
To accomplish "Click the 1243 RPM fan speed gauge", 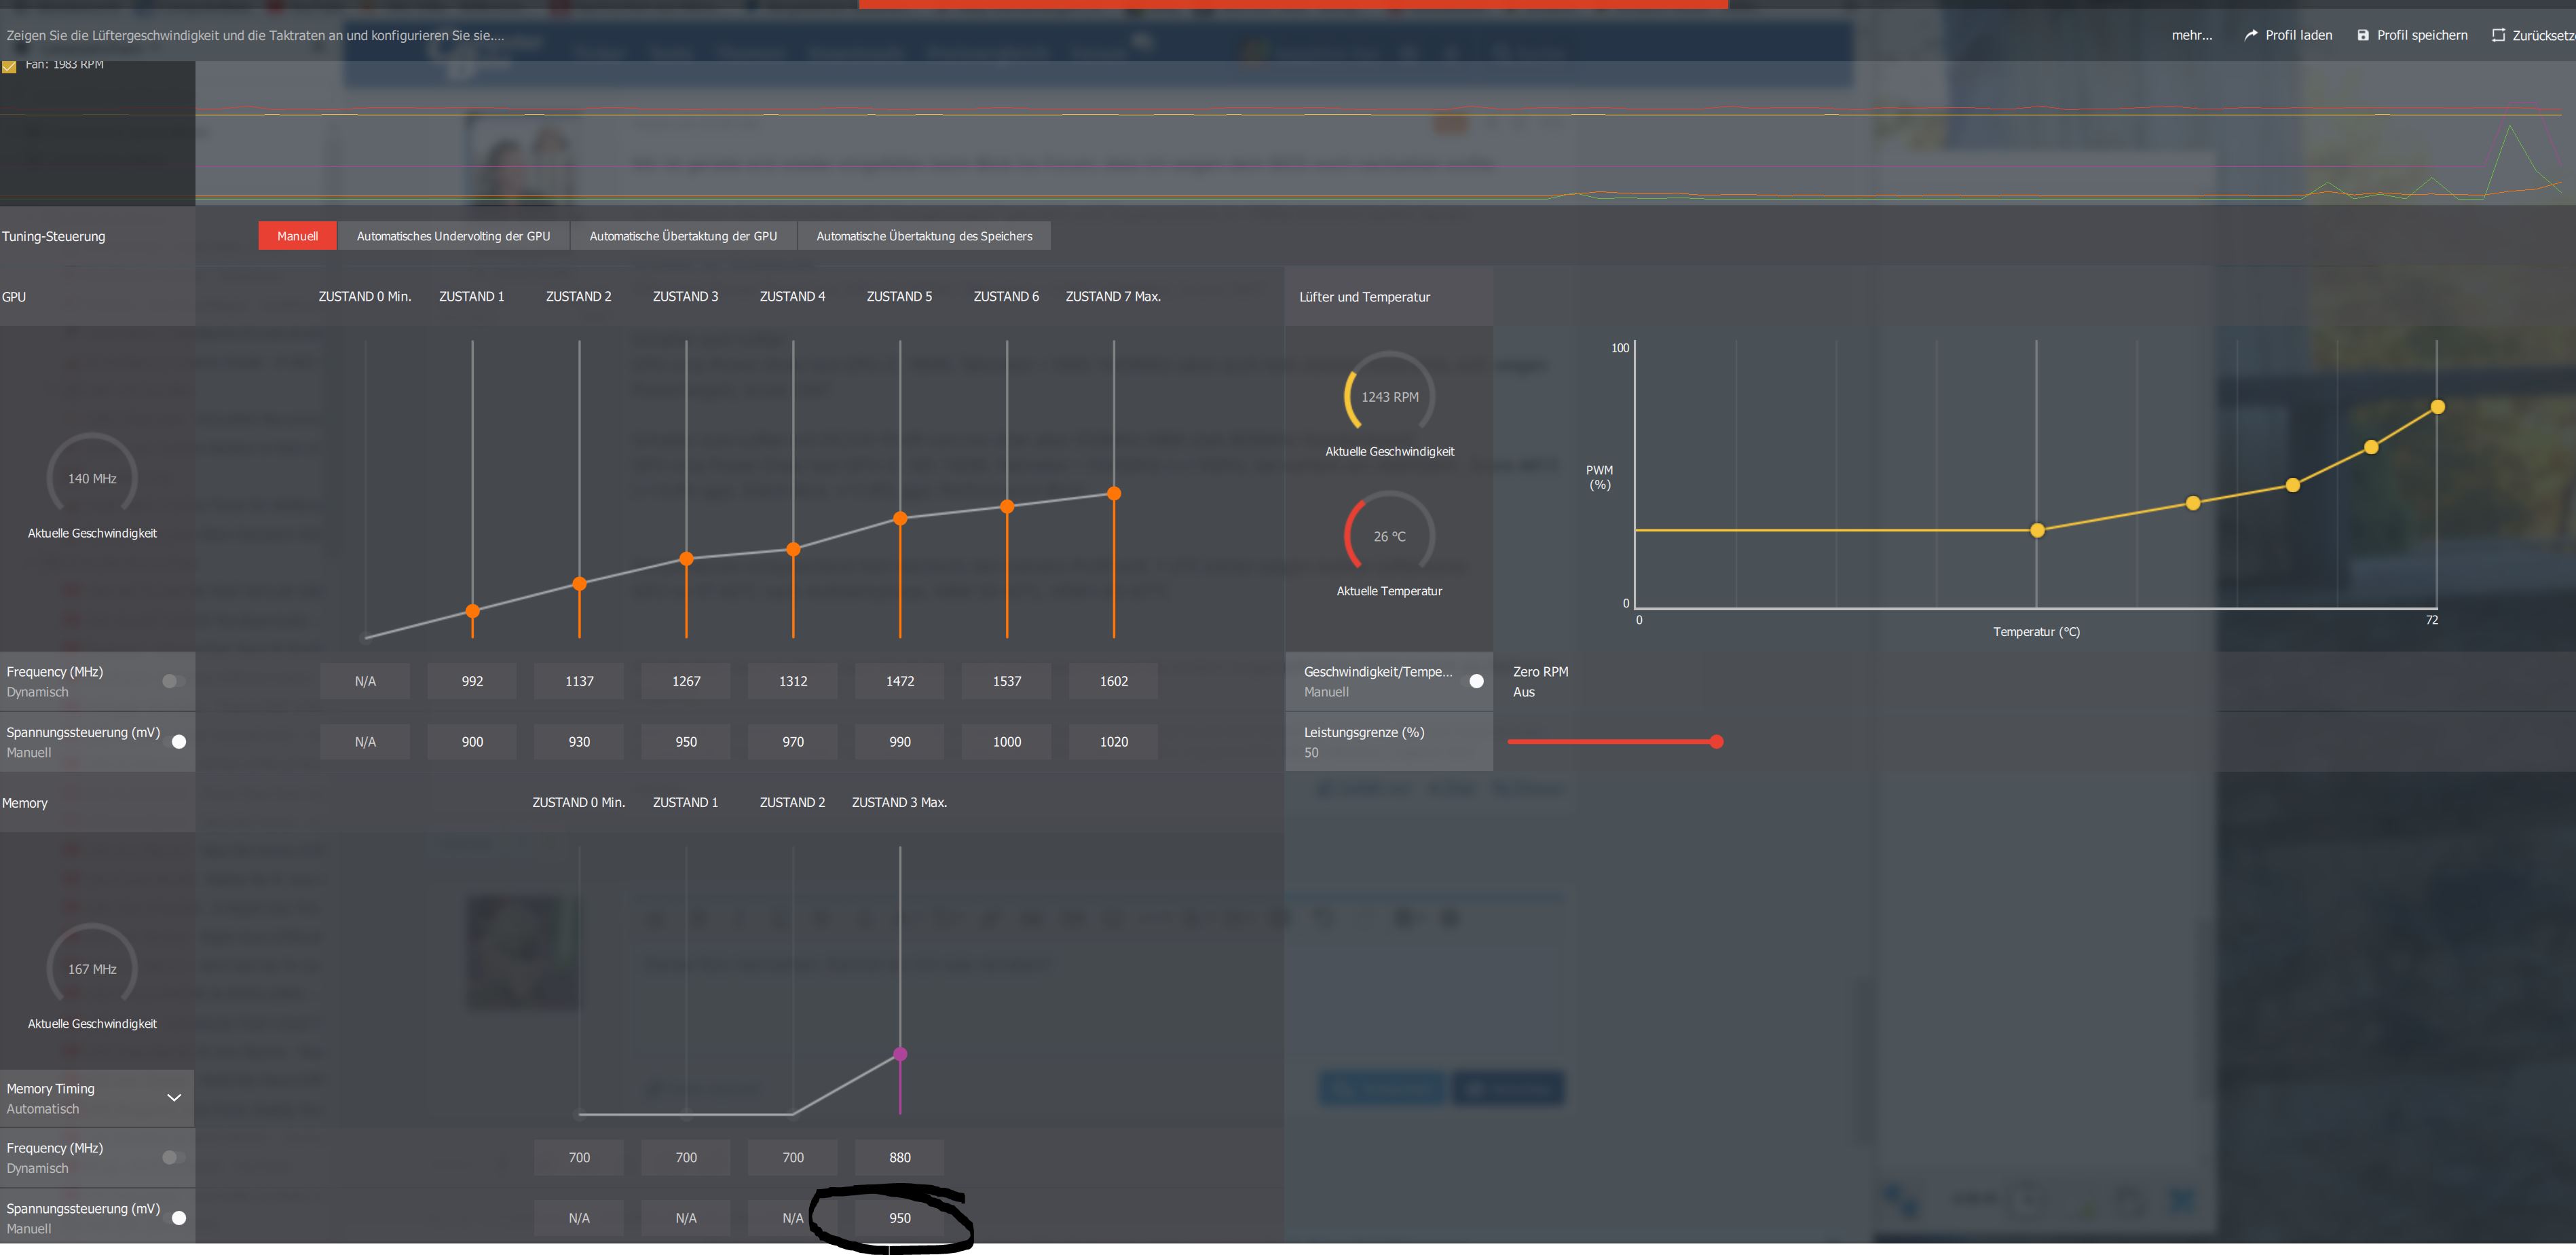I will point(1389,396).
